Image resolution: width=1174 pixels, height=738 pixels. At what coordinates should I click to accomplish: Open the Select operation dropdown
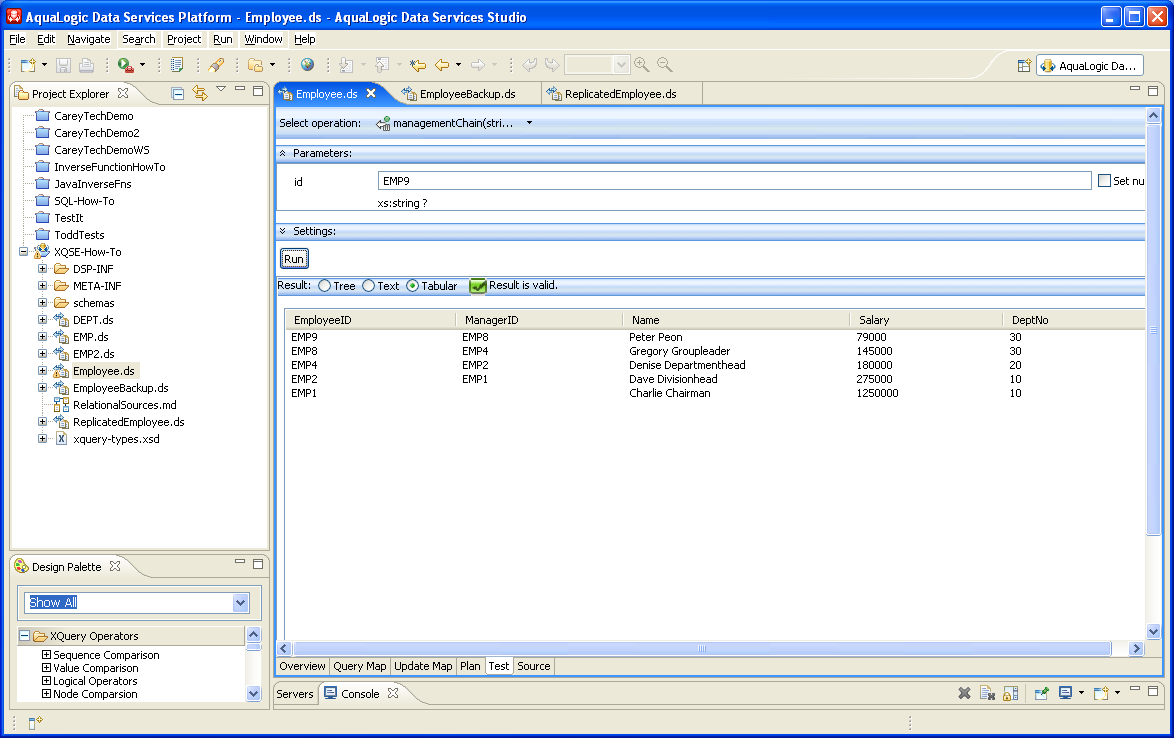coord(529,123)
